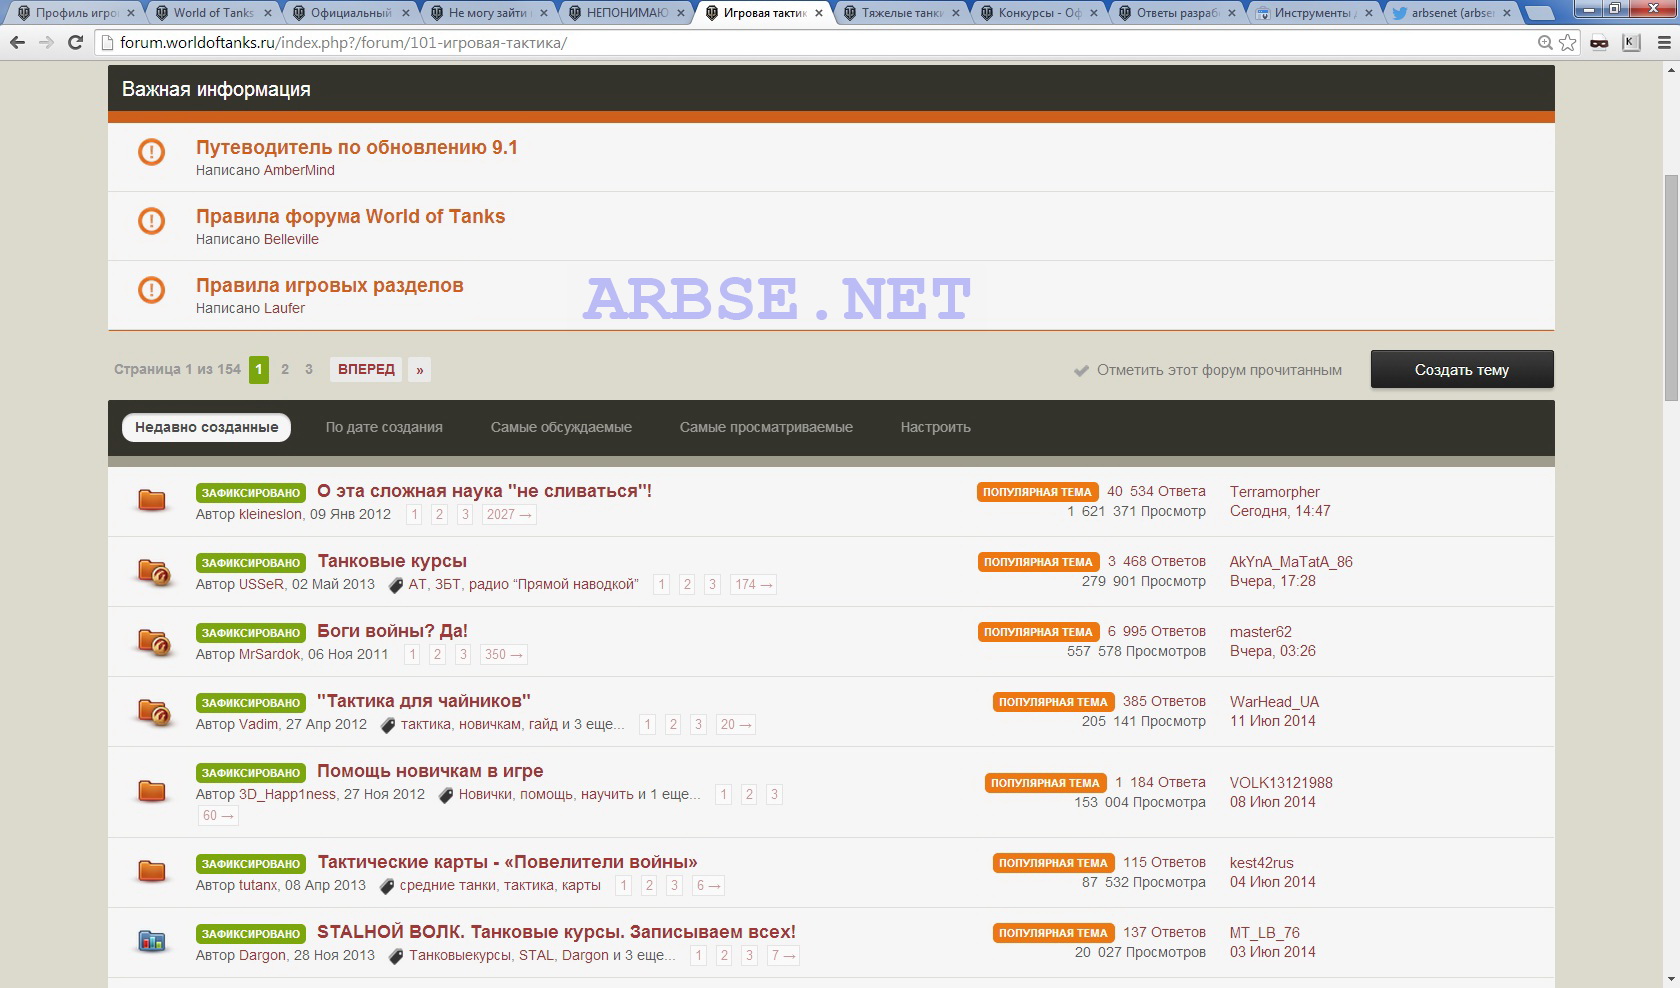Viewport: 1680px width, 988px height.
Task: Switch to the Тяжелые танки browser tab
Action: [901, 13]
